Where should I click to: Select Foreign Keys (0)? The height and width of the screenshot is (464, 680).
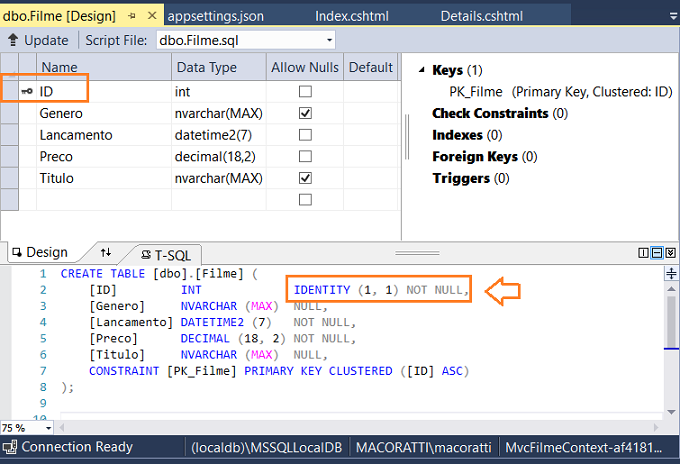(x=485, y=156)
